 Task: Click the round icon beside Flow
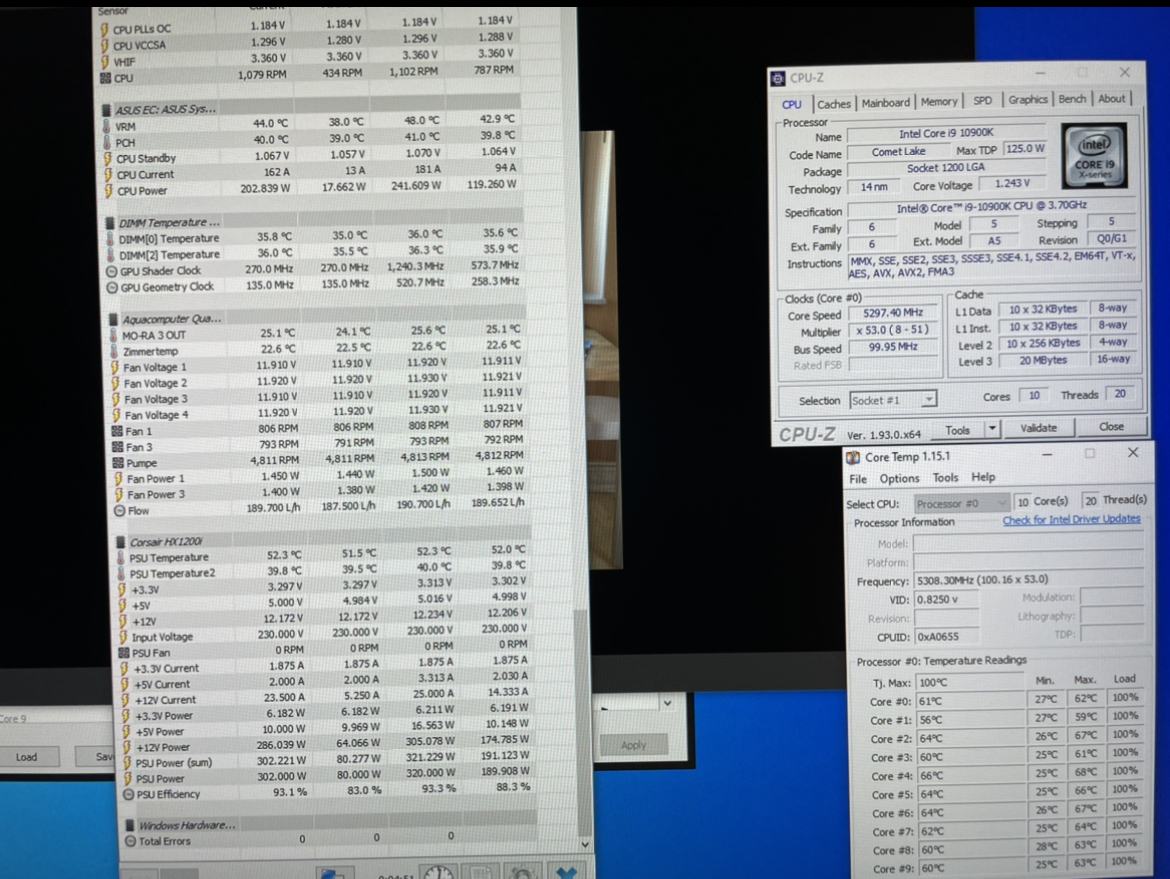coord(119,510)
